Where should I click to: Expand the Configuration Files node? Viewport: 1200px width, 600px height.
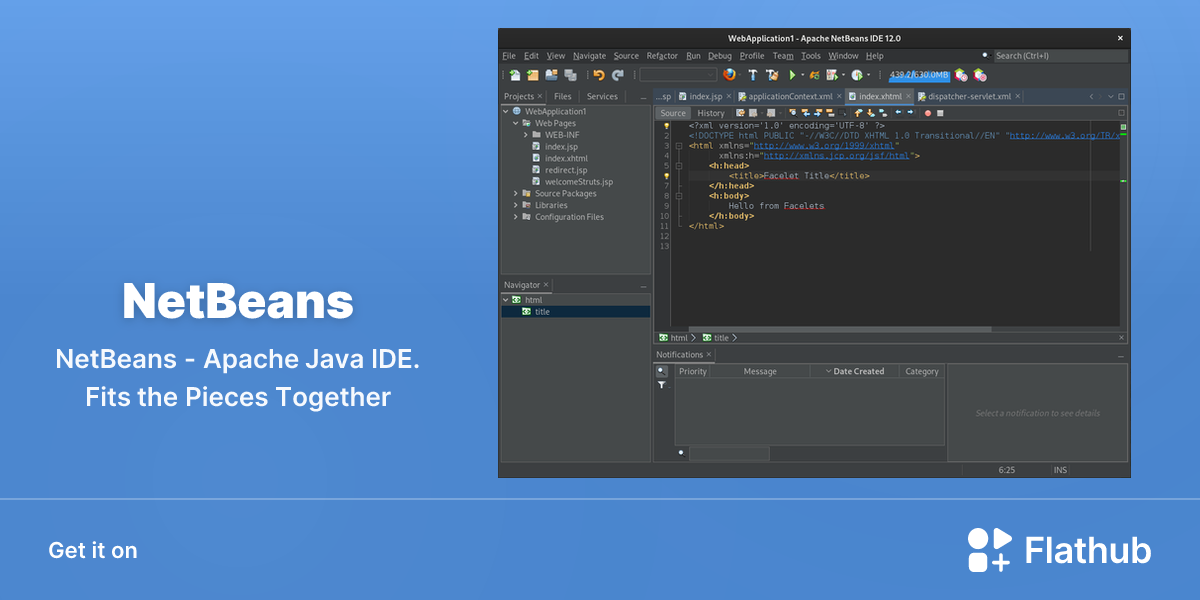pyautogui.click(x=516, y=217)
